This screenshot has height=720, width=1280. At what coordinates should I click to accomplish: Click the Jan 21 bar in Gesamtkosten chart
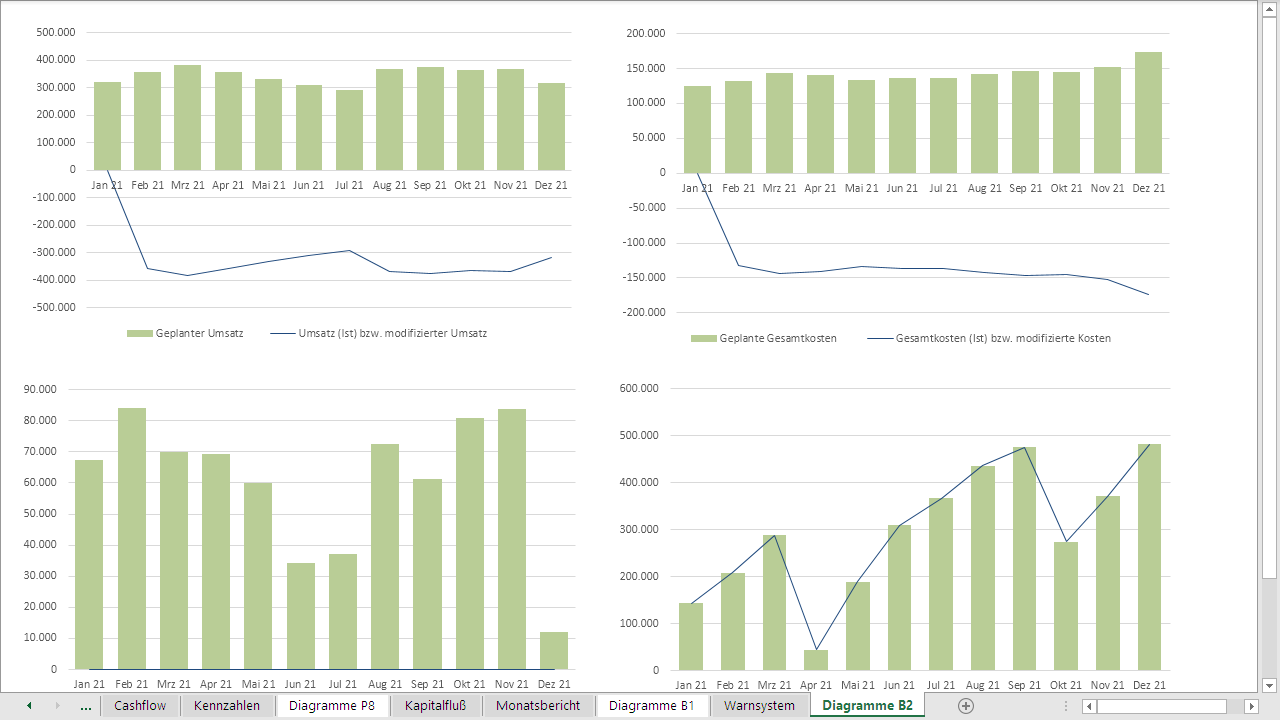pos(697,129)
